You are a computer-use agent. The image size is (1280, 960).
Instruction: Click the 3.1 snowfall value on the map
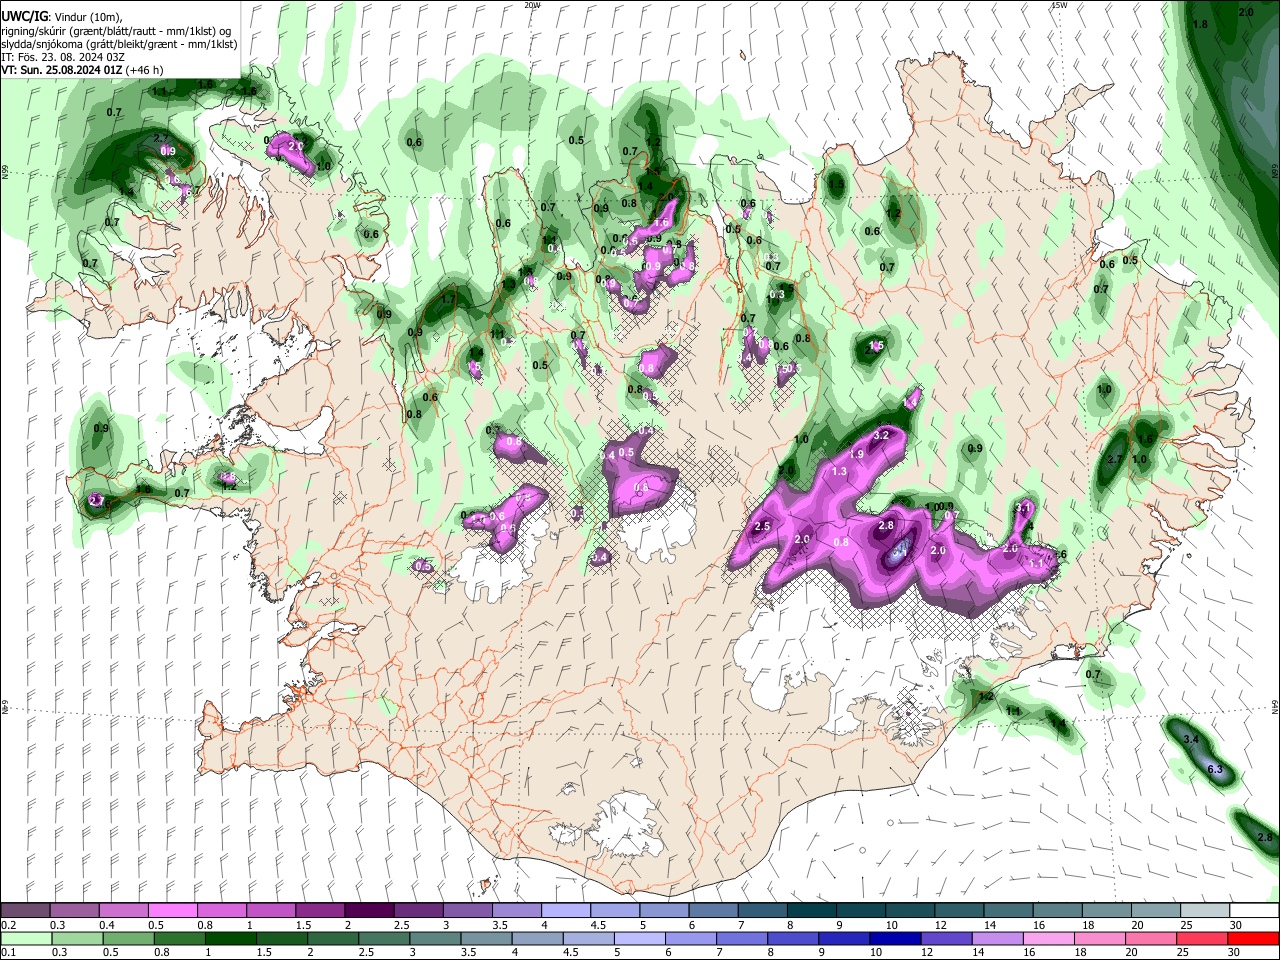(1022, 508)
